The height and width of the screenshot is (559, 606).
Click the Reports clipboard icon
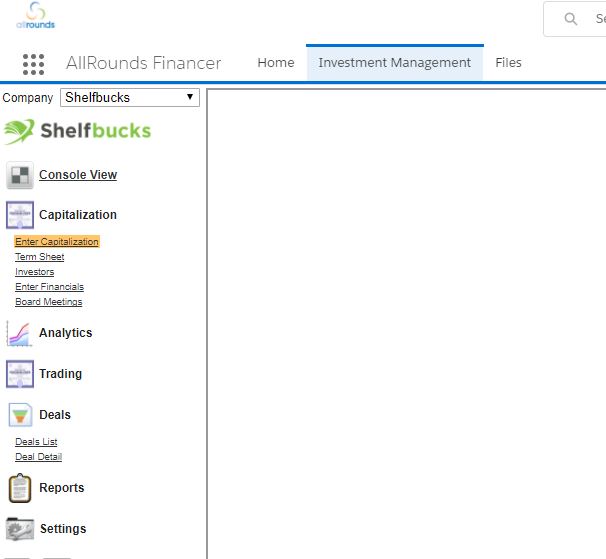click(20, 488)
